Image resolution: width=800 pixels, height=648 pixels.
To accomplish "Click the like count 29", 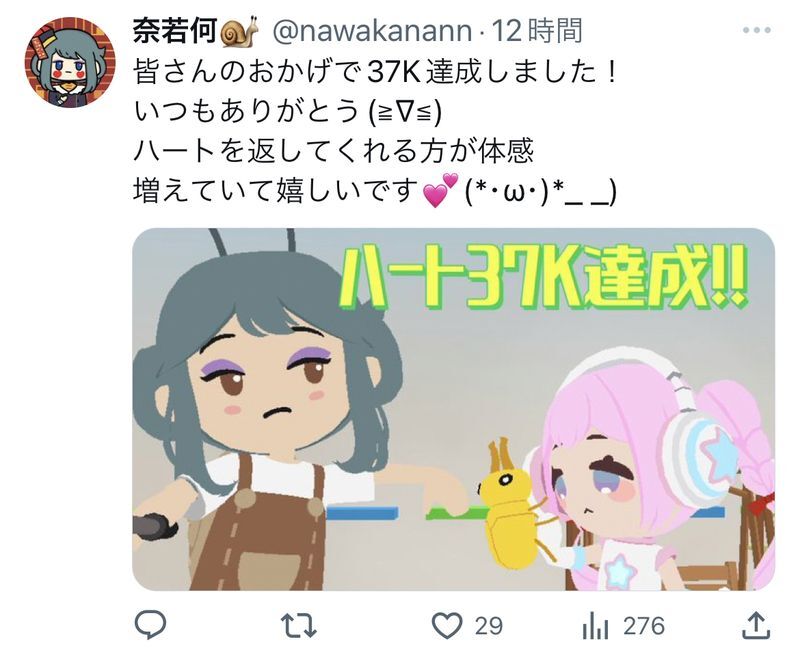I will (489, 626).
